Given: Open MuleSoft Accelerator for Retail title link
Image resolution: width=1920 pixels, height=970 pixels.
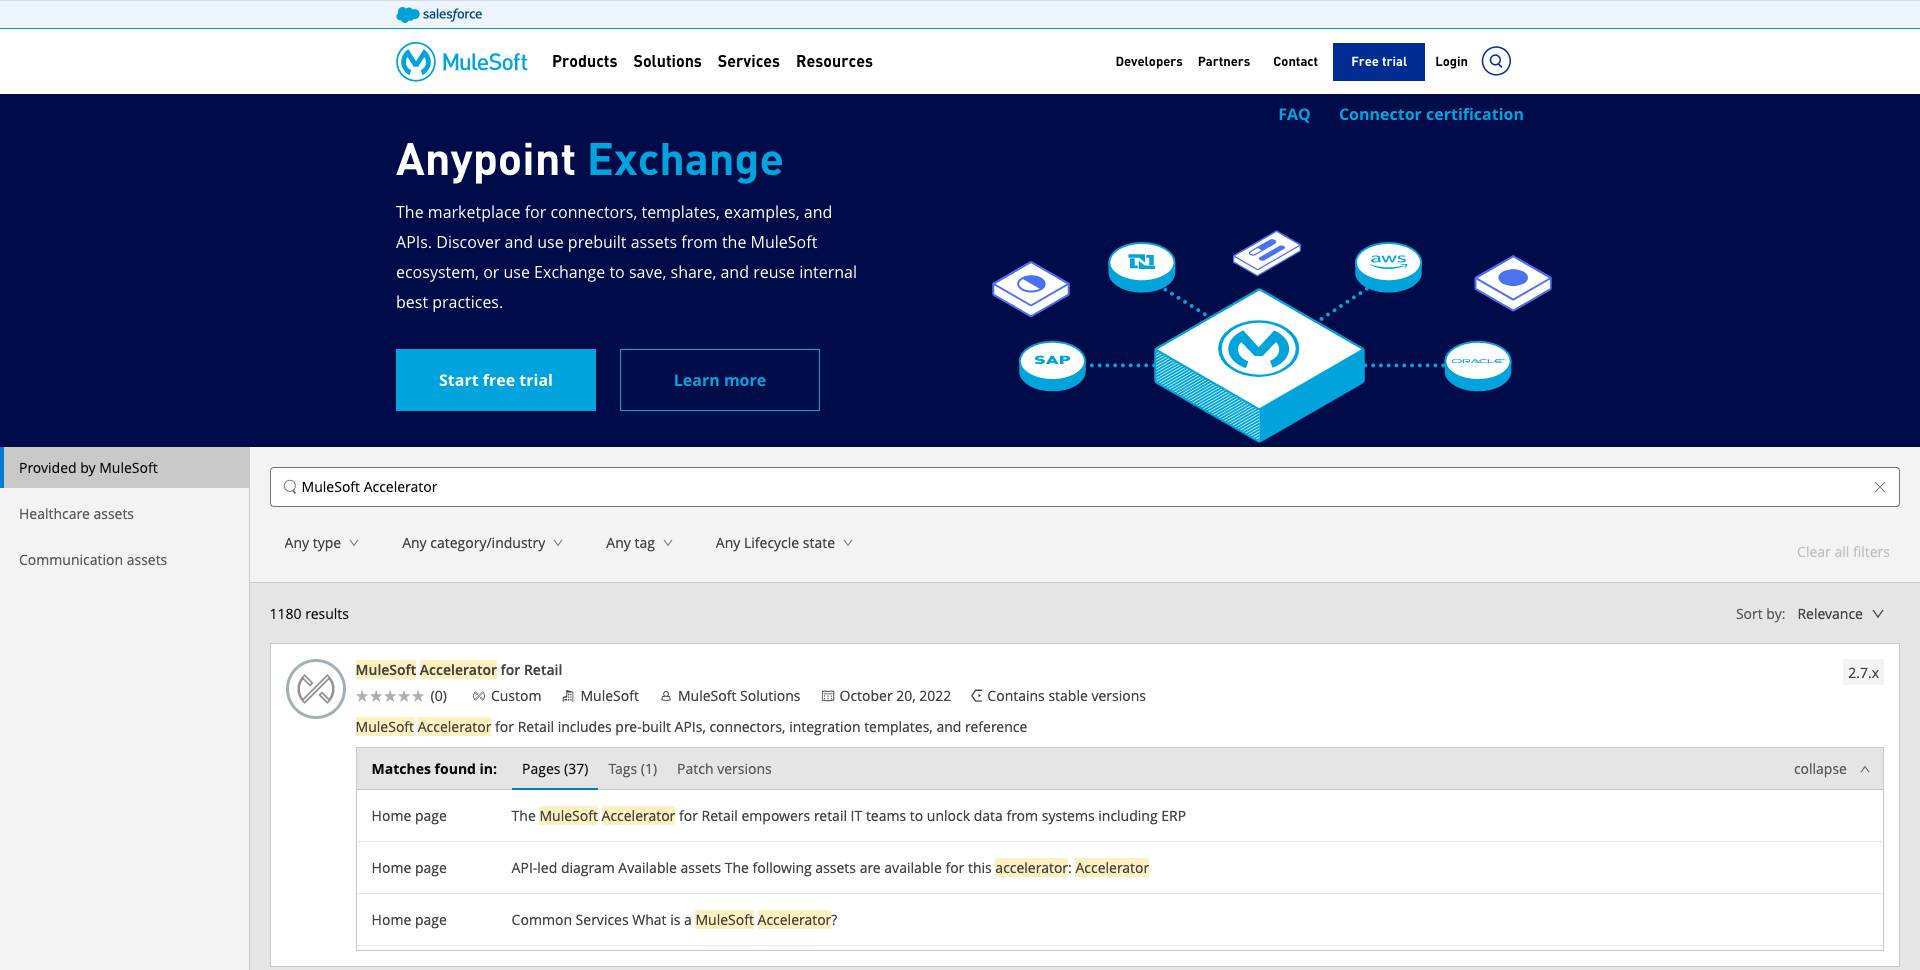Looking at the screenshot, I should click(x=459, y=670).
